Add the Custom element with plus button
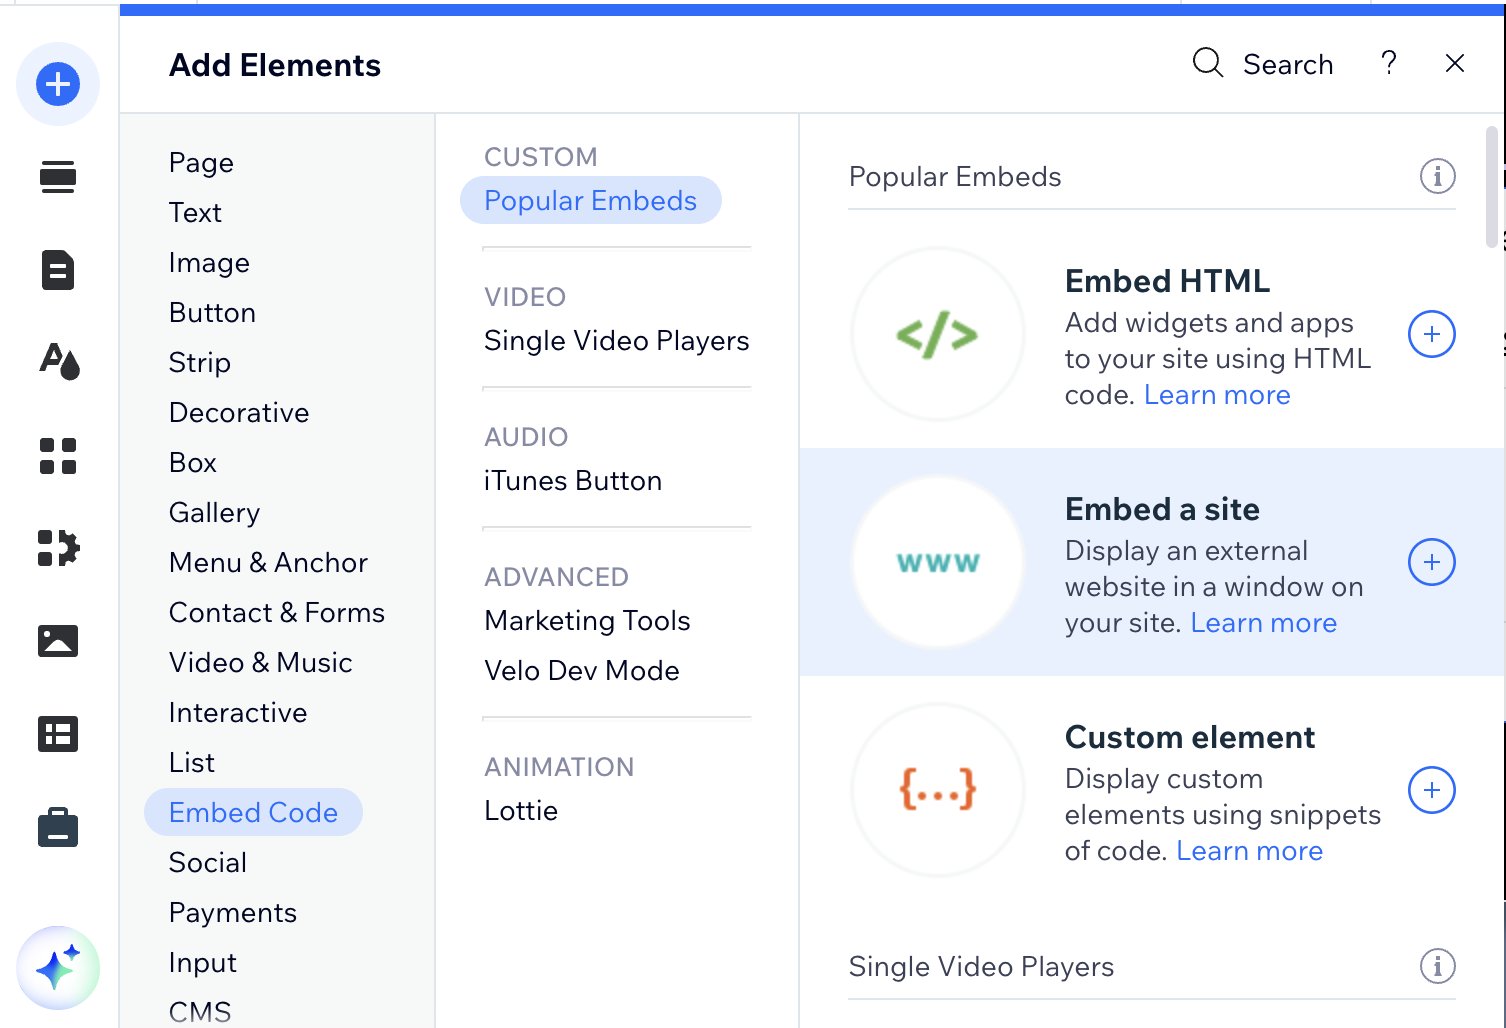Viewport: 1506px width, 1028px height. click(1432, 790)
